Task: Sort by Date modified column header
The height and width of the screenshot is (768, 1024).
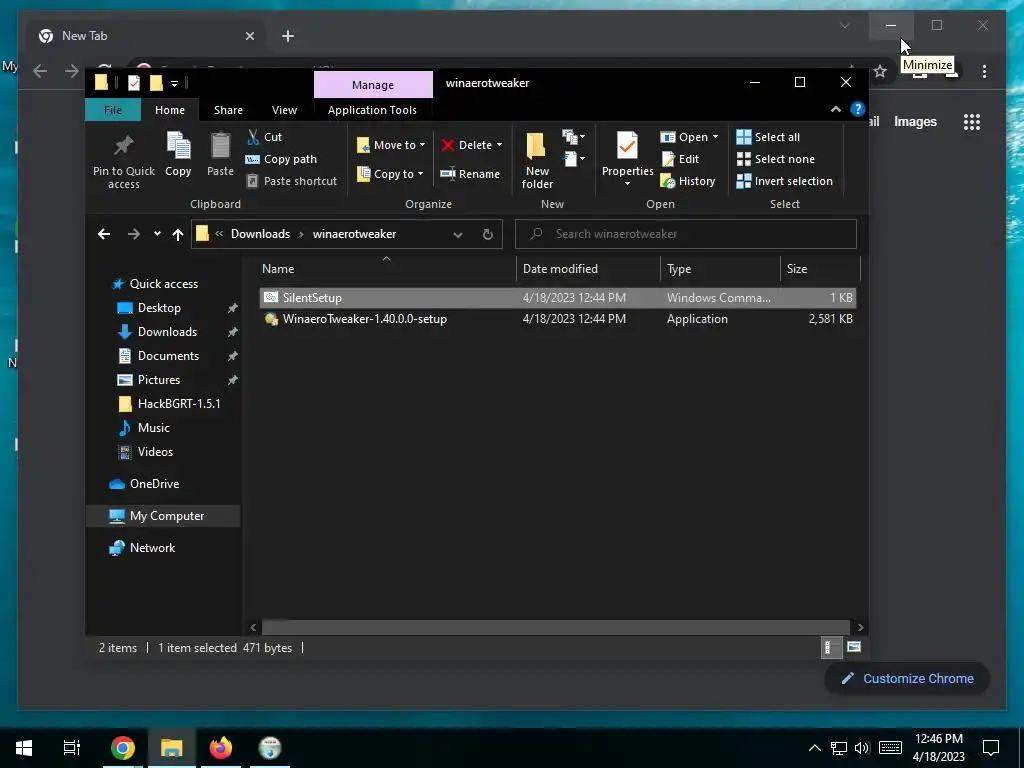Action: coord(588,269)
